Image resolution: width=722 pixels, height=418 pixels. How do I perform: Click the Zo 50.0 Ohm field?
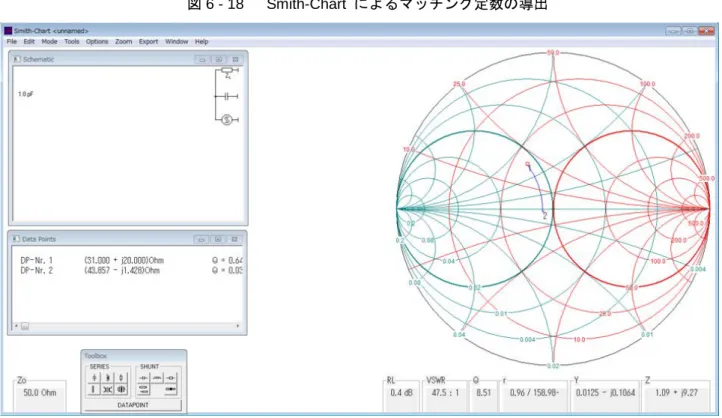coord(40,393)
